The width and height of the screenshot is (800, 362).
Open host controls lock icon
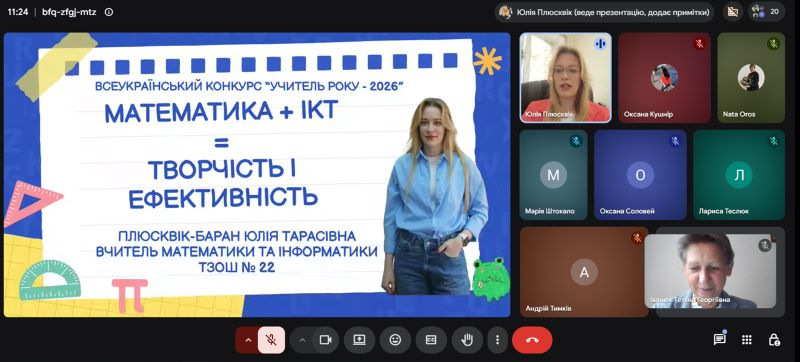[773, 340]
